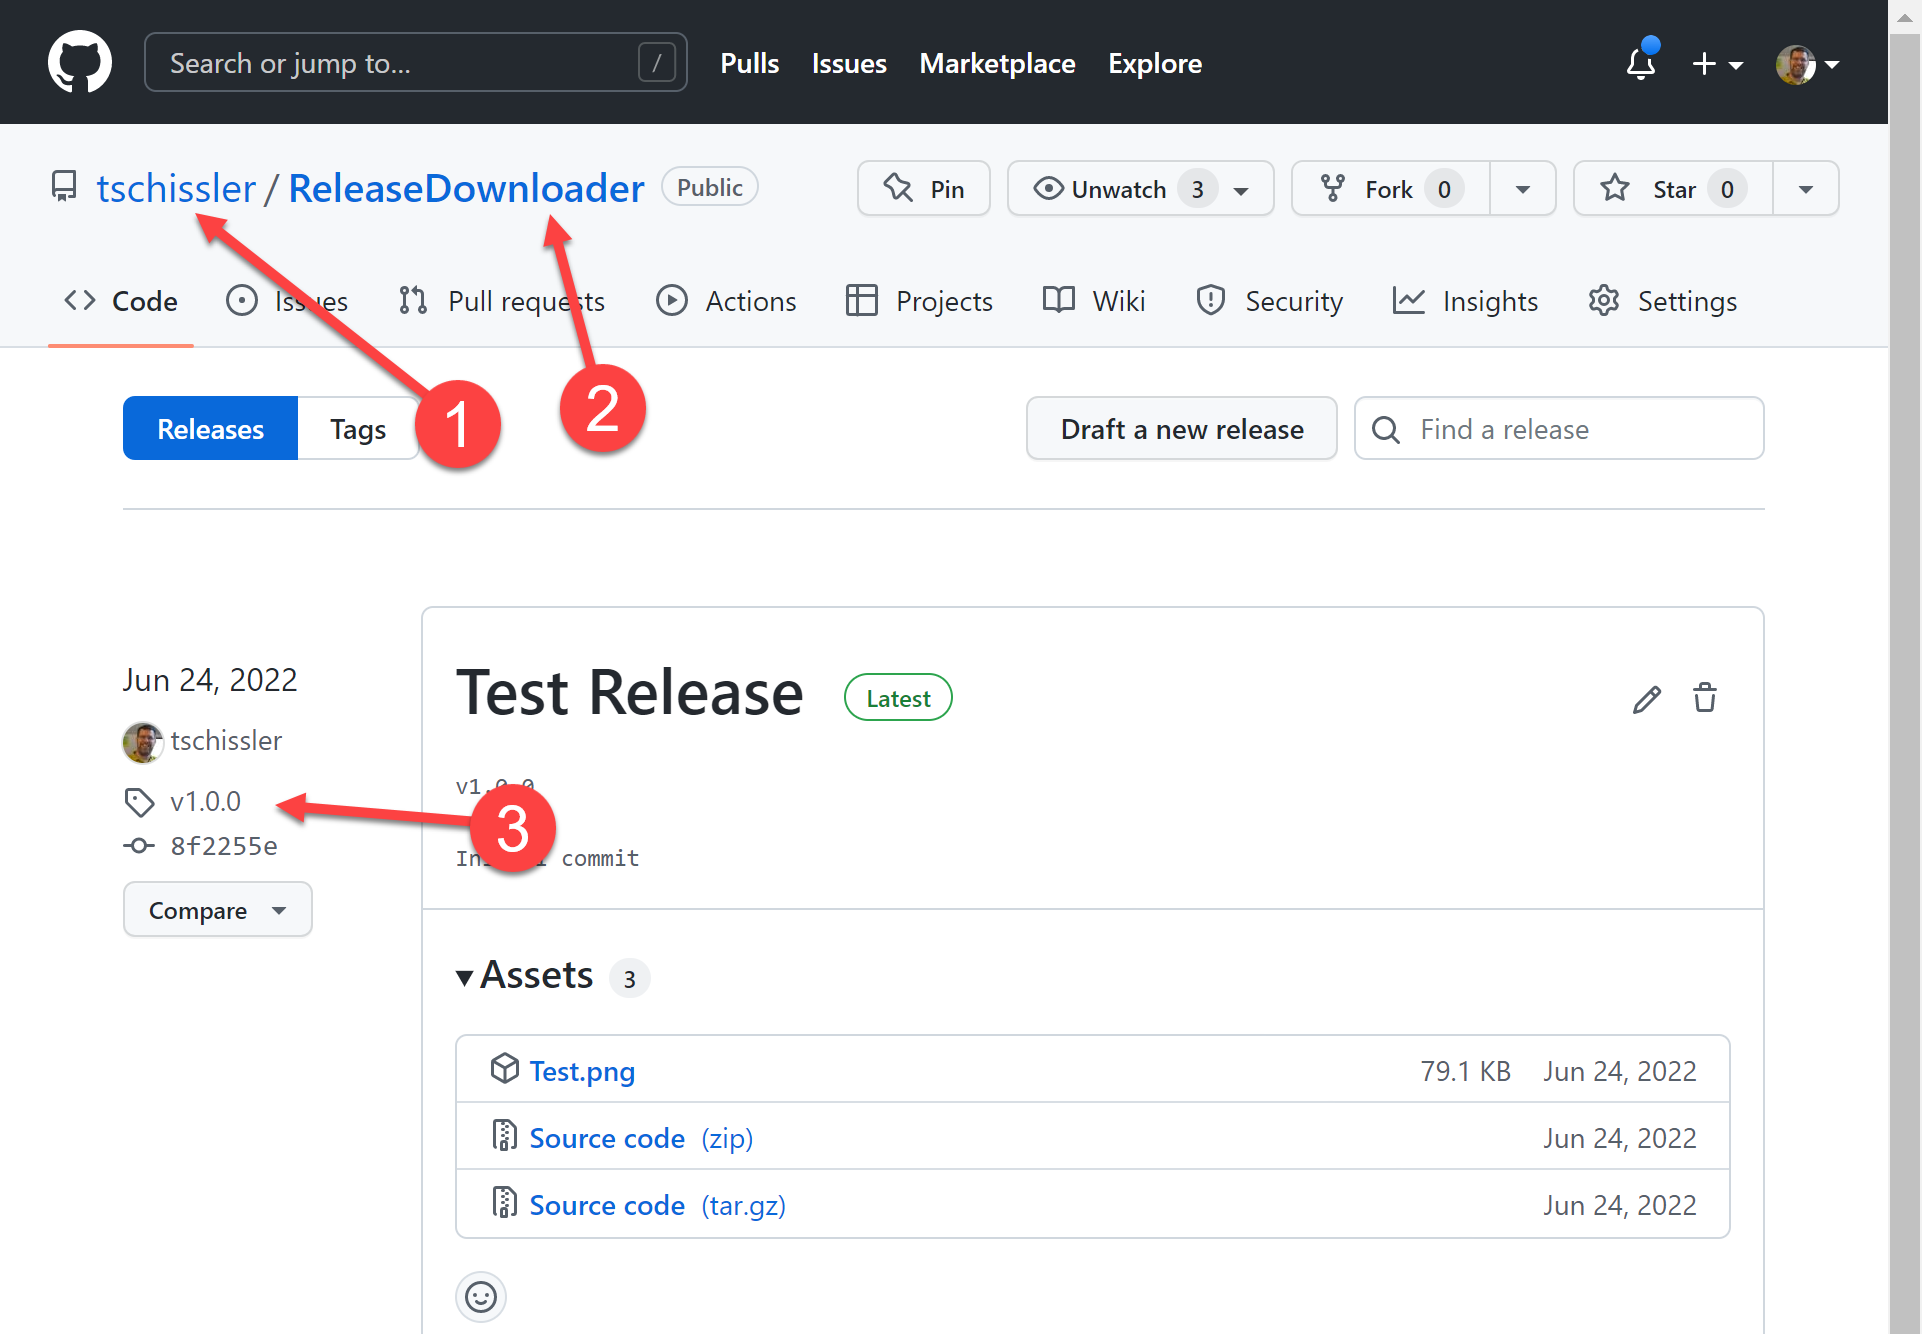1922x1334 pixels.
Task: Open the smiley reaction picker
Action: [x=481, y=1297]
